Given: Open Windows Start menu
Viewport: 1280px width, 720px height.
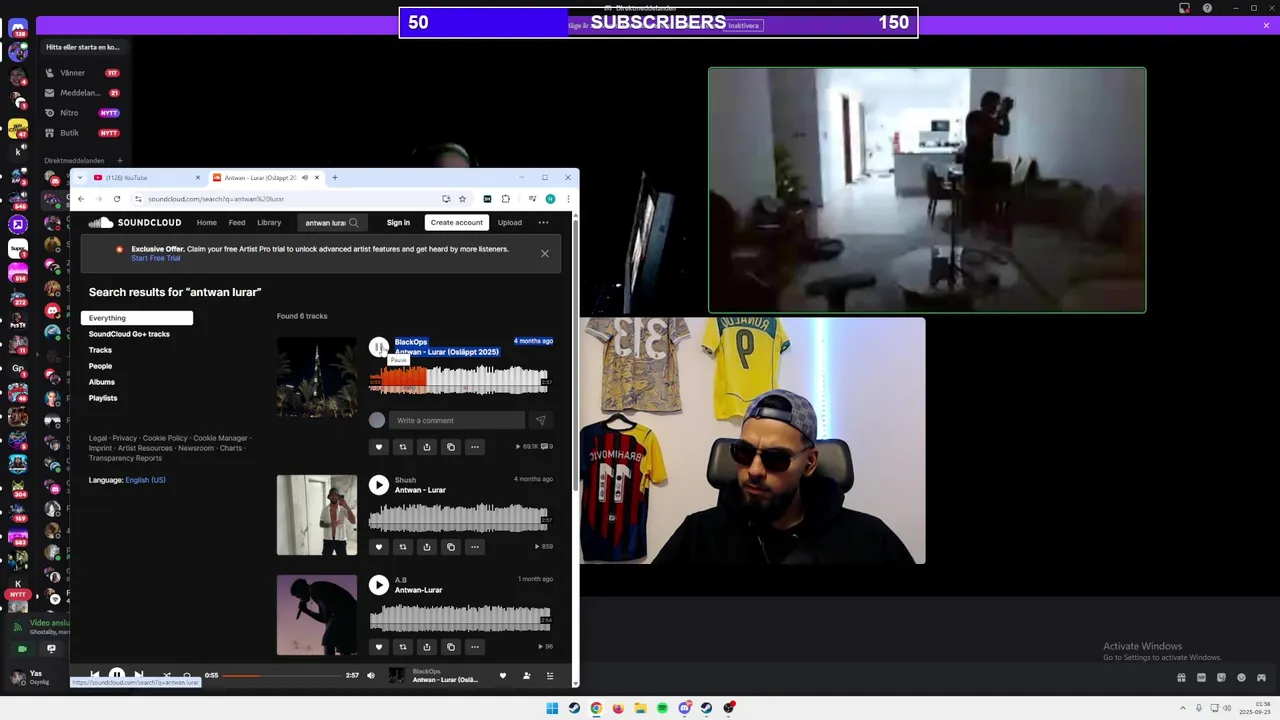Looking at the screenshot, I should (552, 708).
